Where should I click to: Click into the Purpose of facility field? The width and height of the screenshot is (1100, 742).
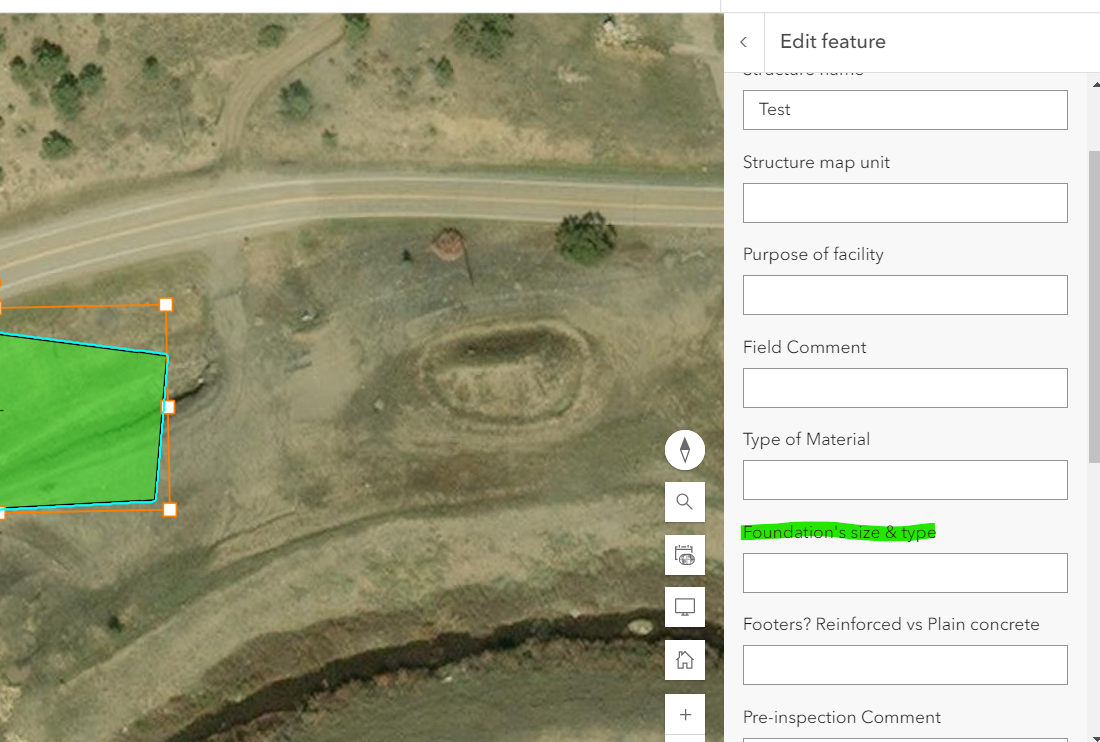[x=905, y=295]
